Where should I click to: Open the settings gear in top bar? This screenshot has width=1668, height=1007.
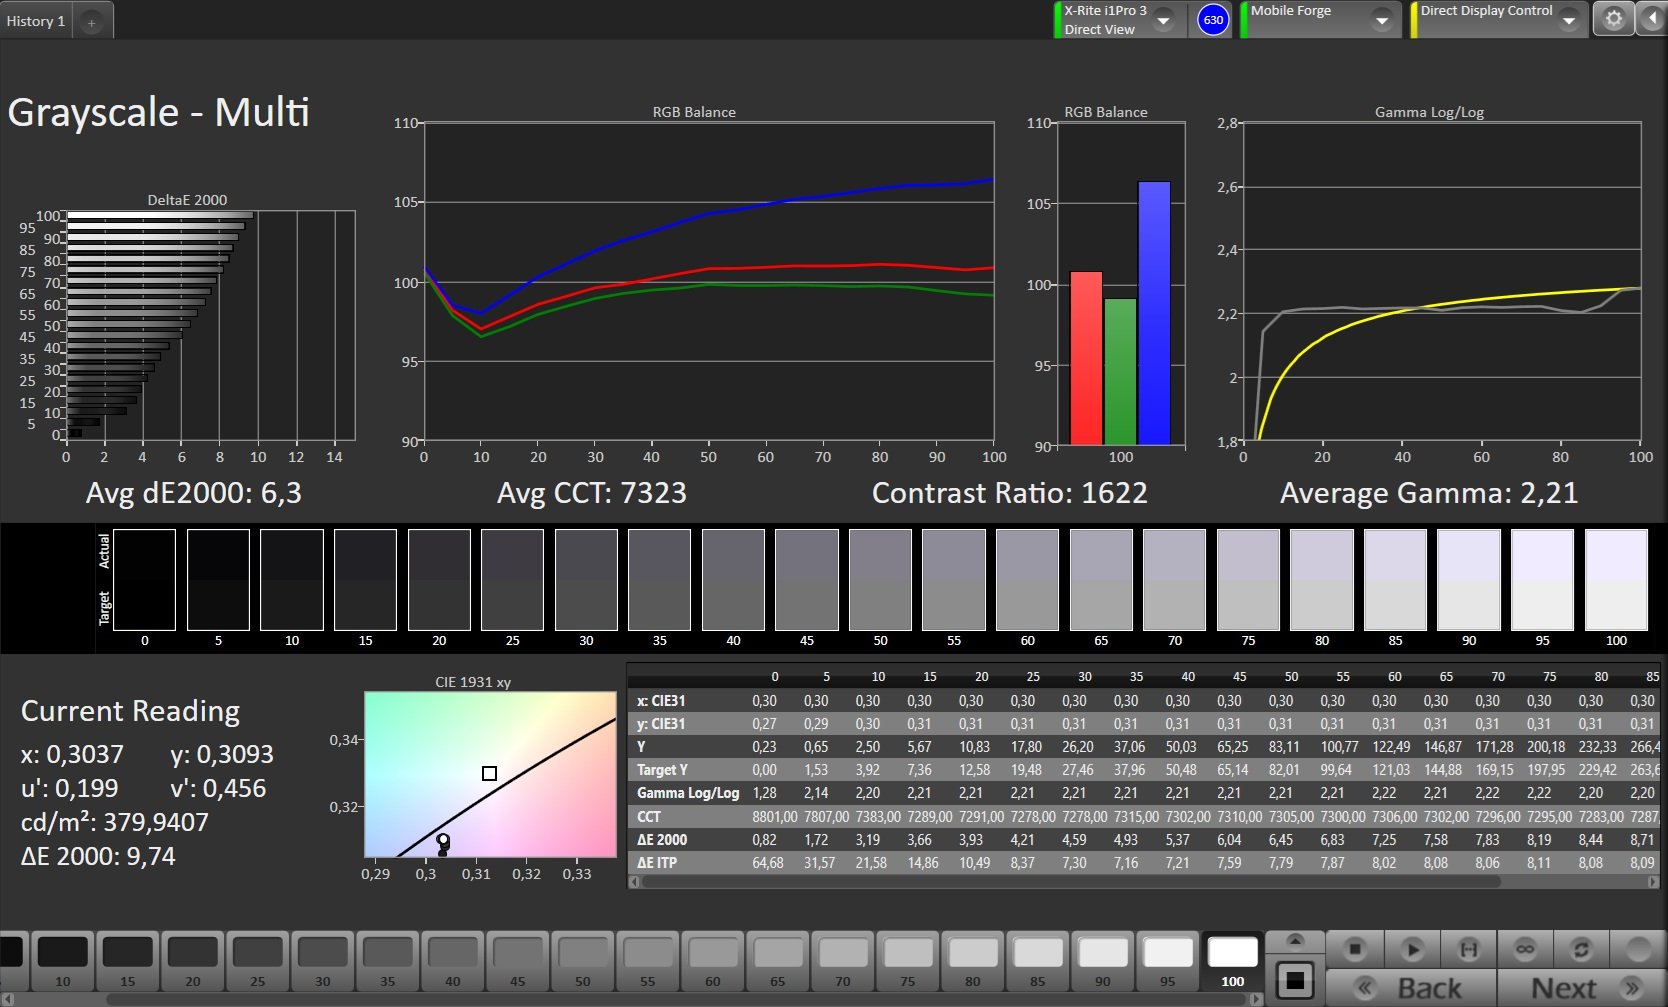pyautogui.click(x=1613, y=19)
